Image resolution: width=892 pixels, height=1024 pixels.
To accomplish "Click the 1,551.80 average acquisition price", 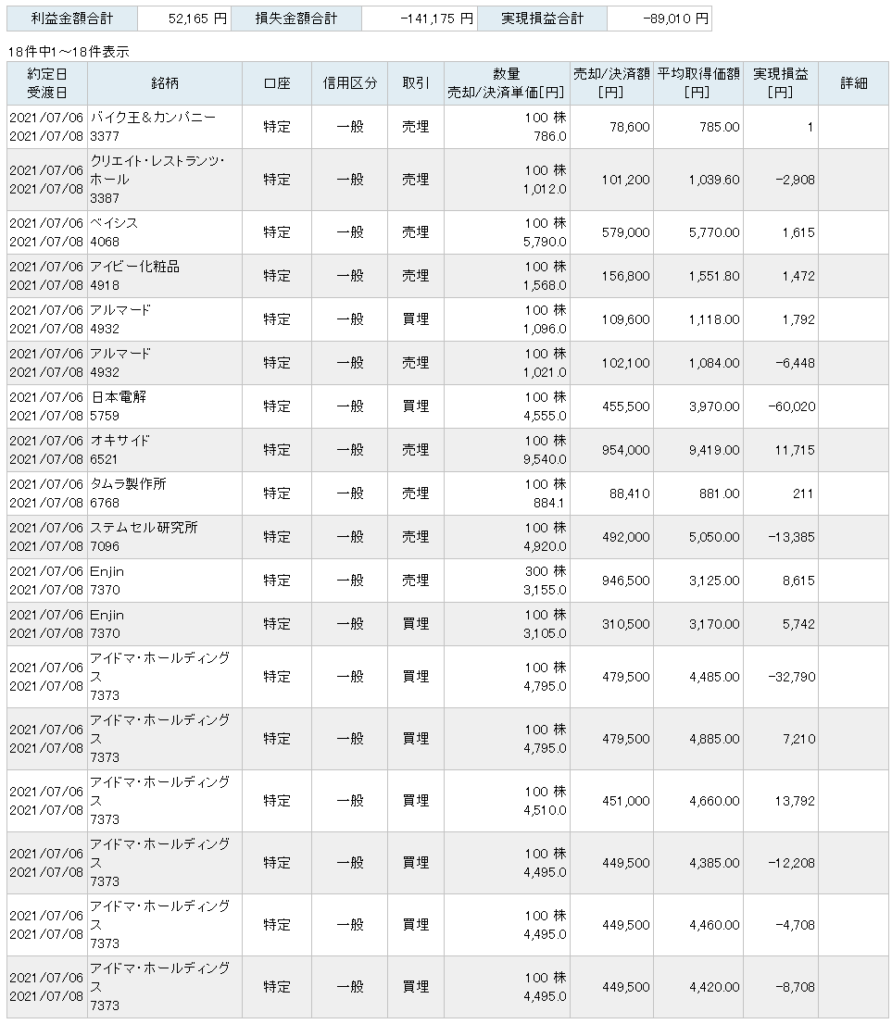I will pos(714,276).
